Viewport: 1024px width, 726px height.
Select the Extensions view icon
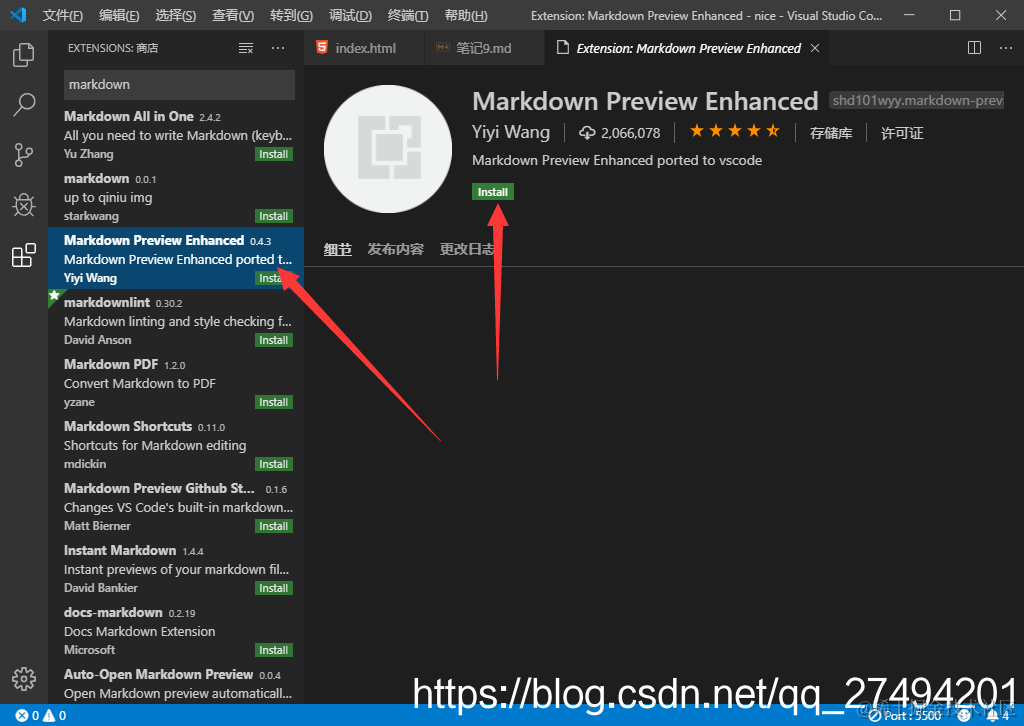(x=24, y=255)
